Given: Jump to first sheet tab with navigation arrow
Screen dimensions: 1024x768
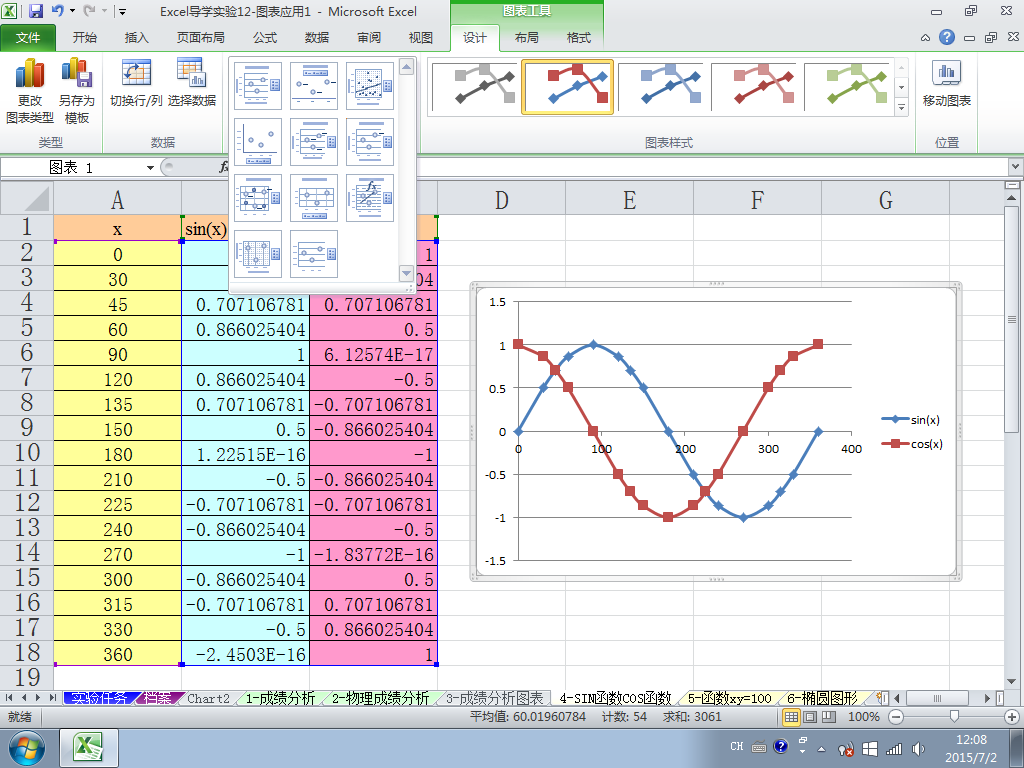Looking at the screenshot, I should (x=9, y=698).
